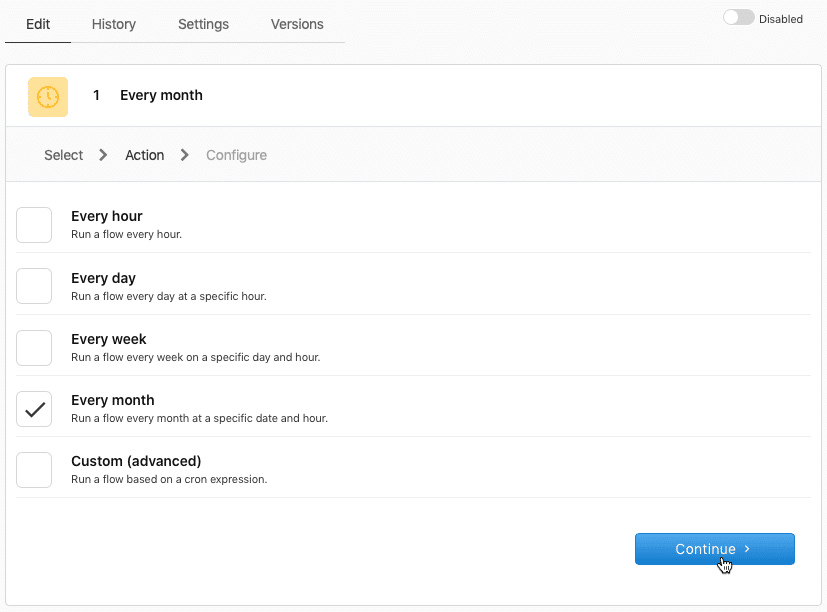Viewport: 827px width, 612px height.
Task: Click chevron between Select and Action
Action: click(104, 155)
